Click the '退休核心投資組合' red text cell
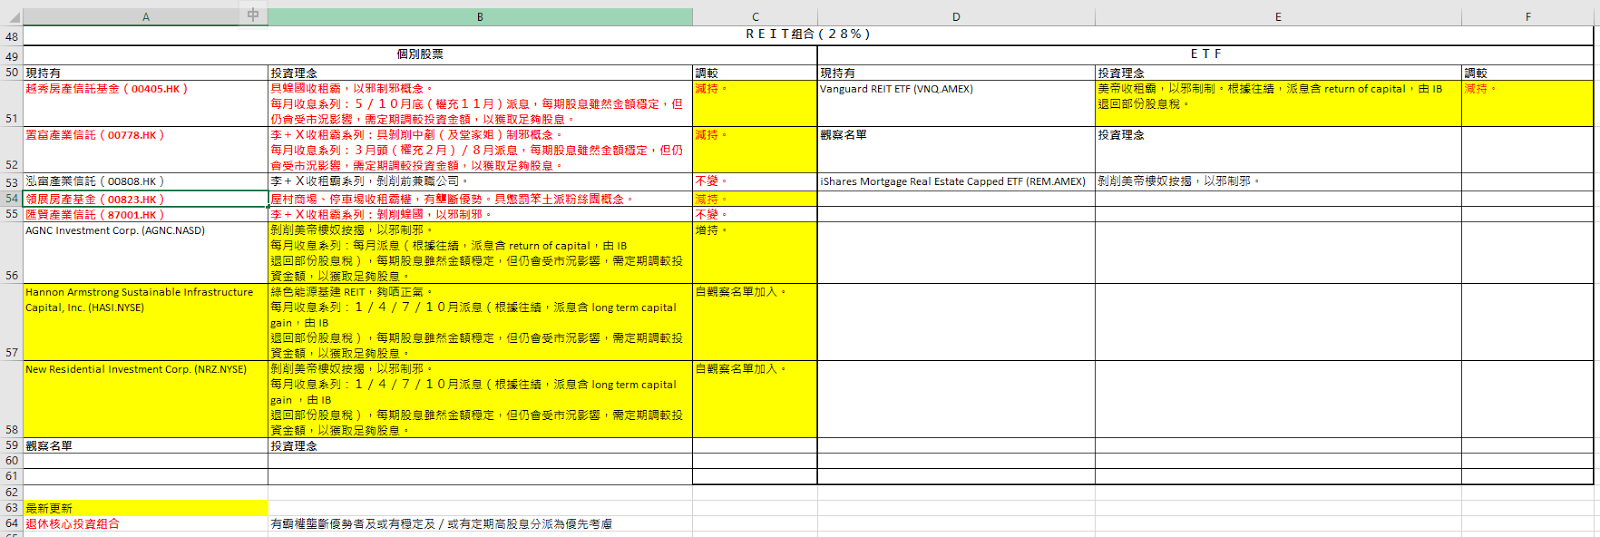 [145, 523]
